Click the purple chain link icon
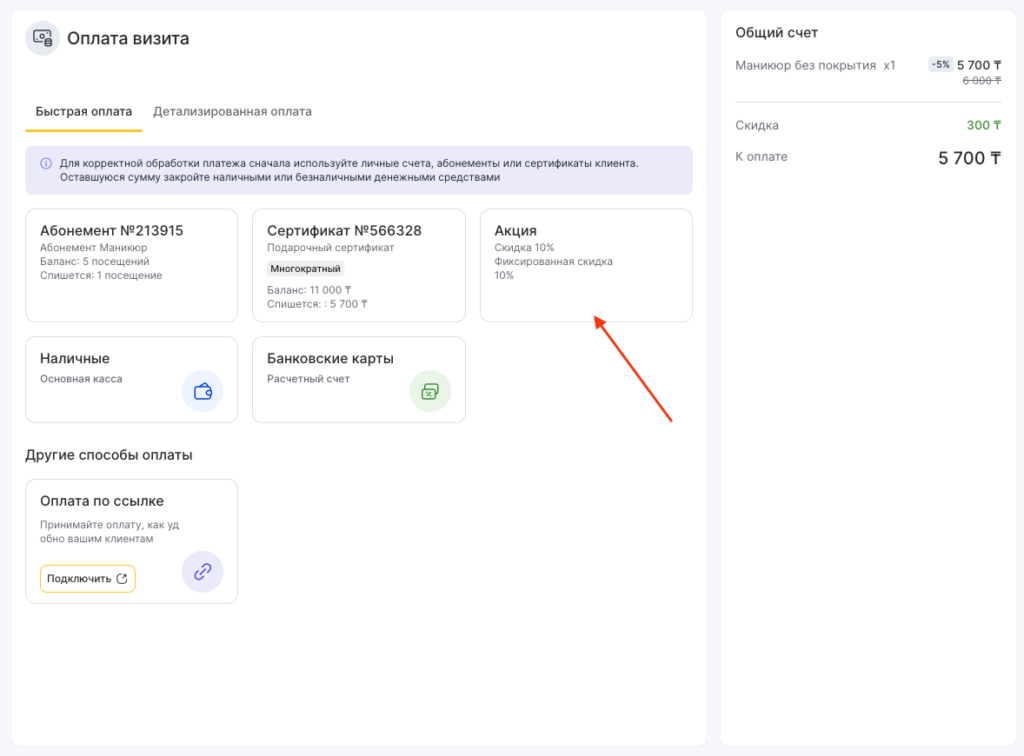The image size is (1024, 756). coord(202,572)
